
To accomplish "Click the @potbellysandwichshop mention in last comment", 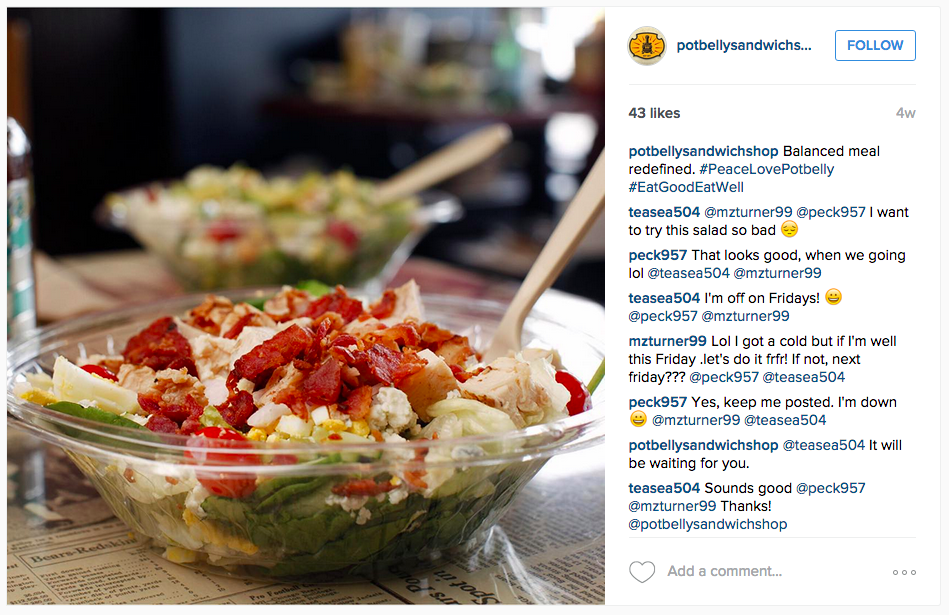I will tap(708, 524).
